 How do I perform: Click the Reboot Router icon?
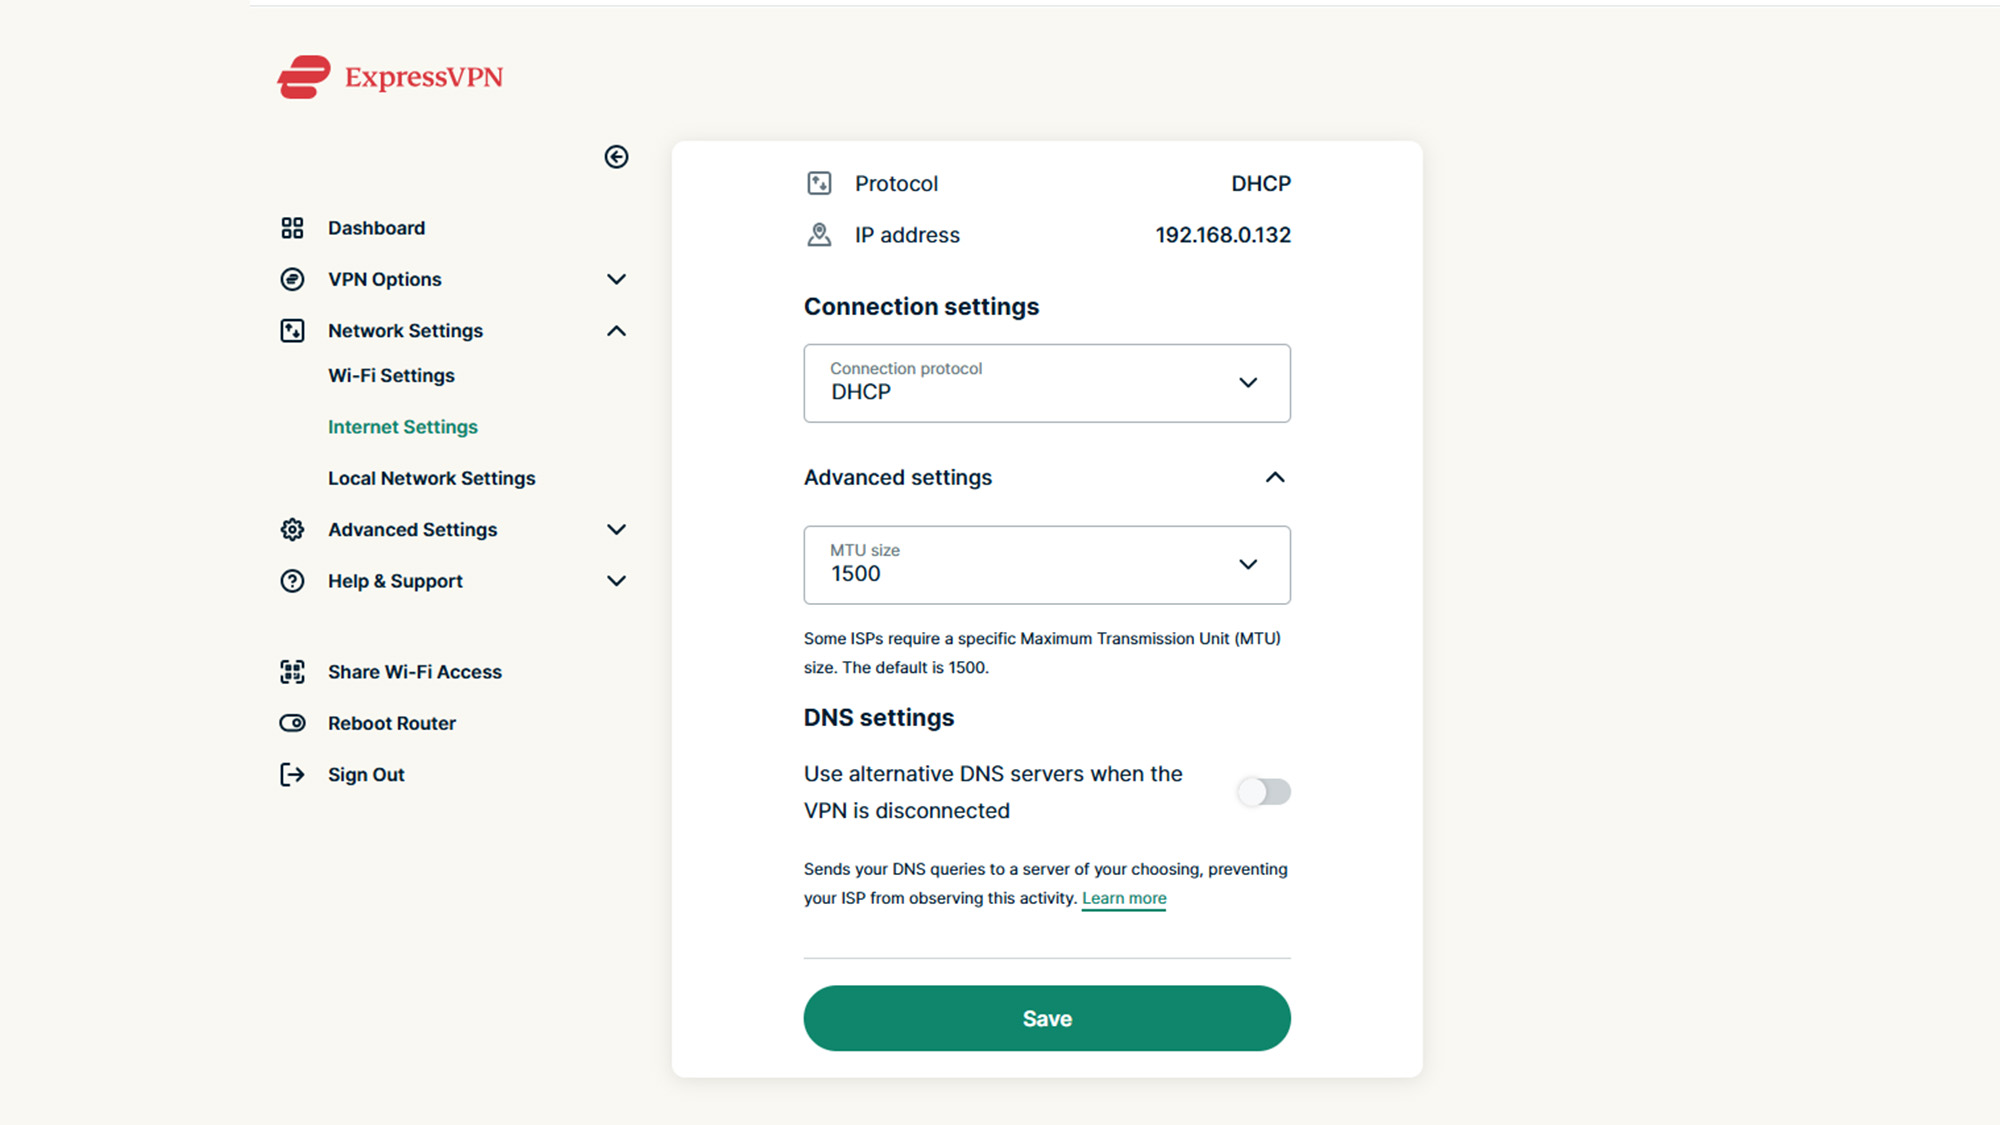[x=292, y=723]
